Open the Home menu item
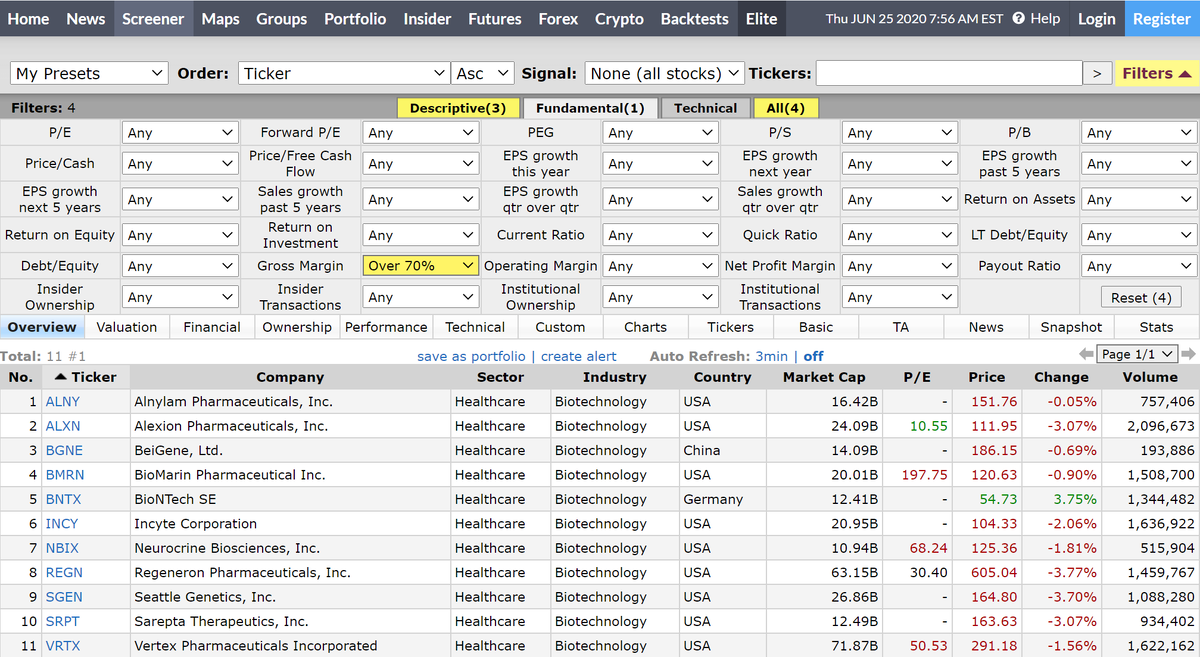 (x=28, y=19)
